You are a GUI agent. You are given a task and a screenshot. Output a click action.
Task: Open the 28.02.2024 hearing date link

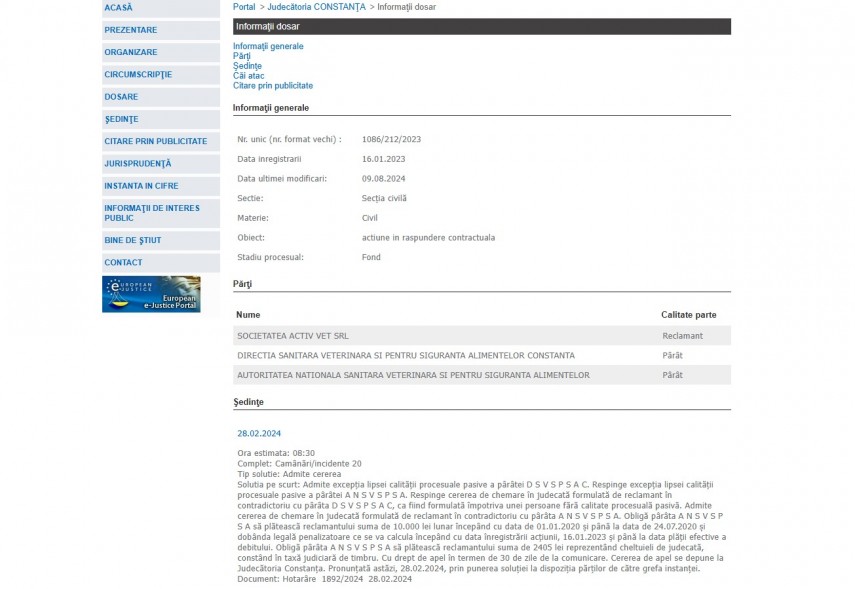(259, 433)
